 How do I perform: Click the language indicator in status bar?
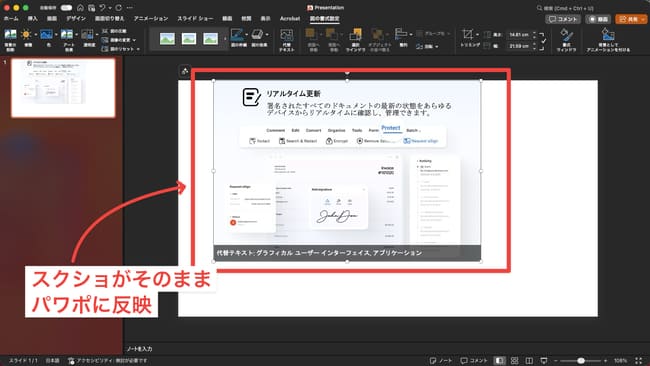click(53, 361)
